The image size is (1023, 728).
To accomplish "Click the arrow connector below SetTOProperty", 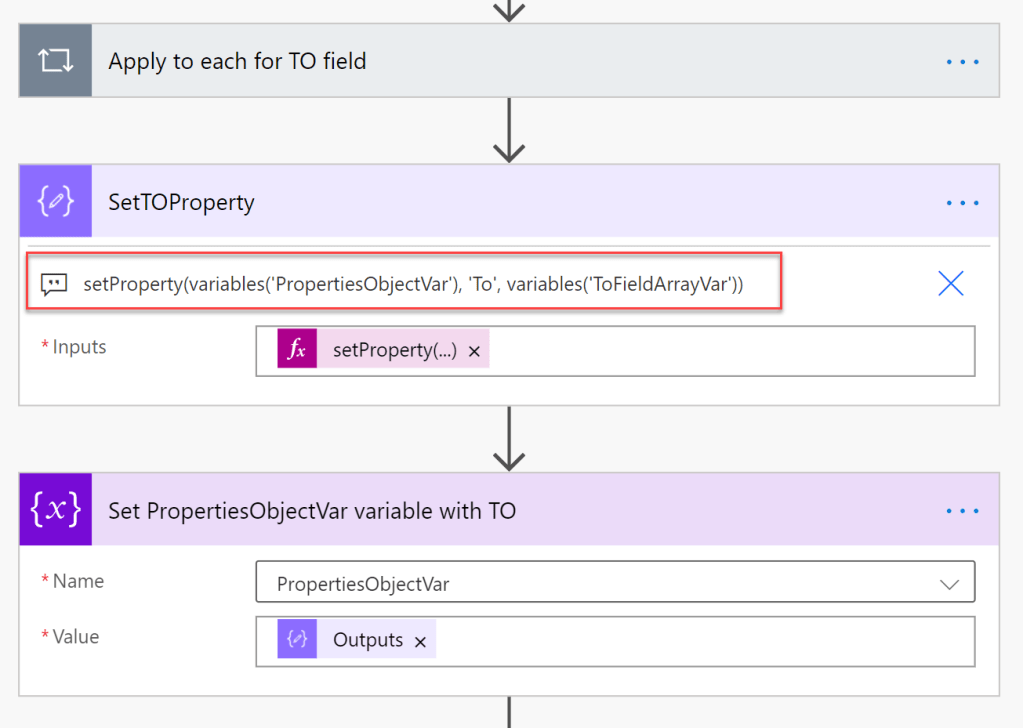I will click(509, 438).
